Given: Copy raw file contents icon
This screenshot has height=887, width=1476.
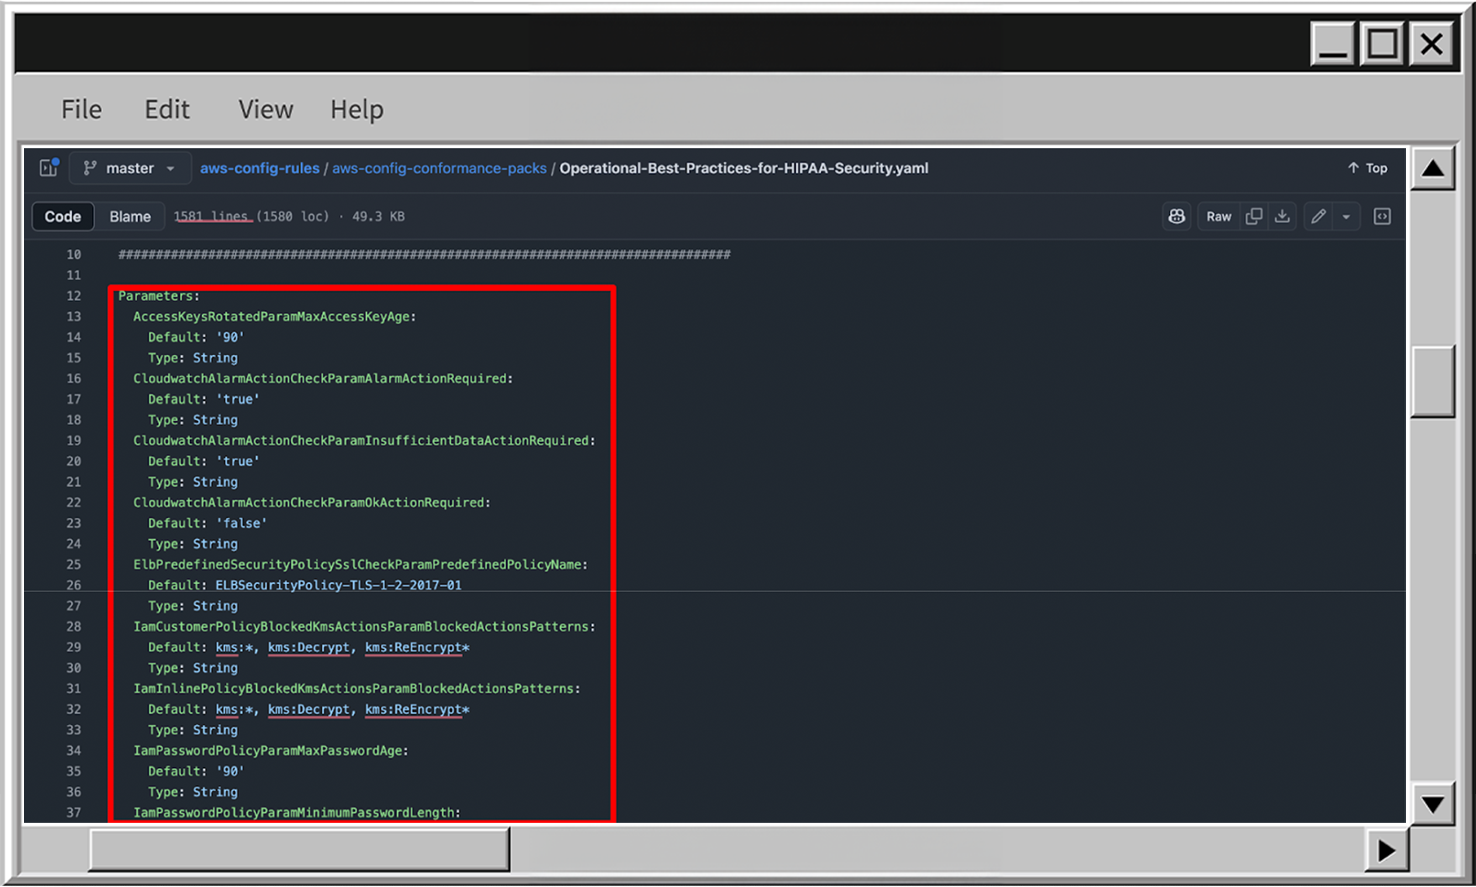Looking at the screenshot, I should coord(1254,216).
